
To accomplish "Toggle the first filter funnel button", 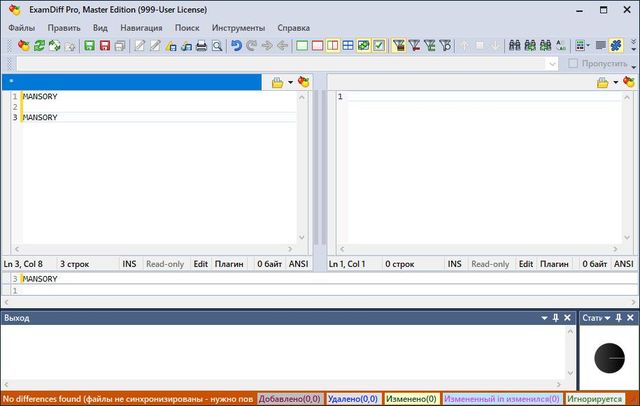I will pos(399,46).
